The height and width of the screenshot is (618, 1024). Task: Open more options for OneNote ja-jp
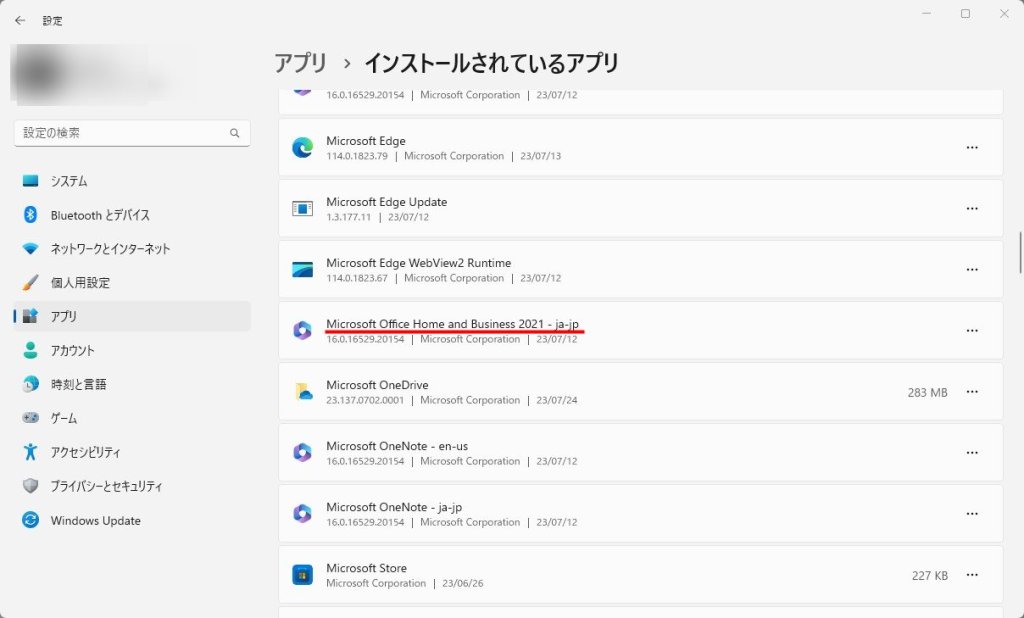(x=972, y=514)
